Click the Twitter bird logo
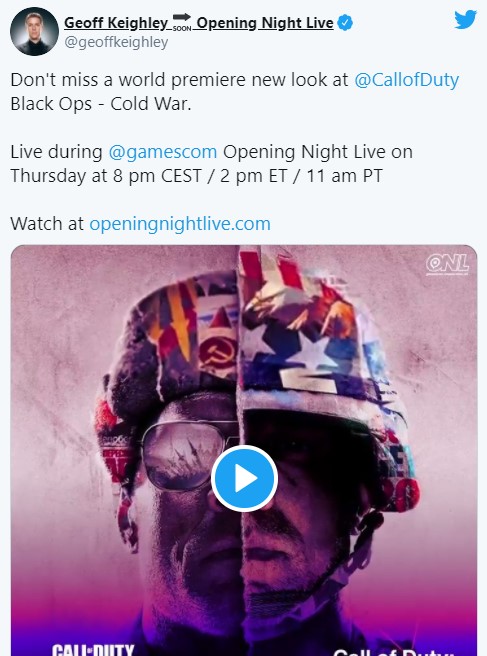Viewport: 487px width, 656px height. pos(465,19)
